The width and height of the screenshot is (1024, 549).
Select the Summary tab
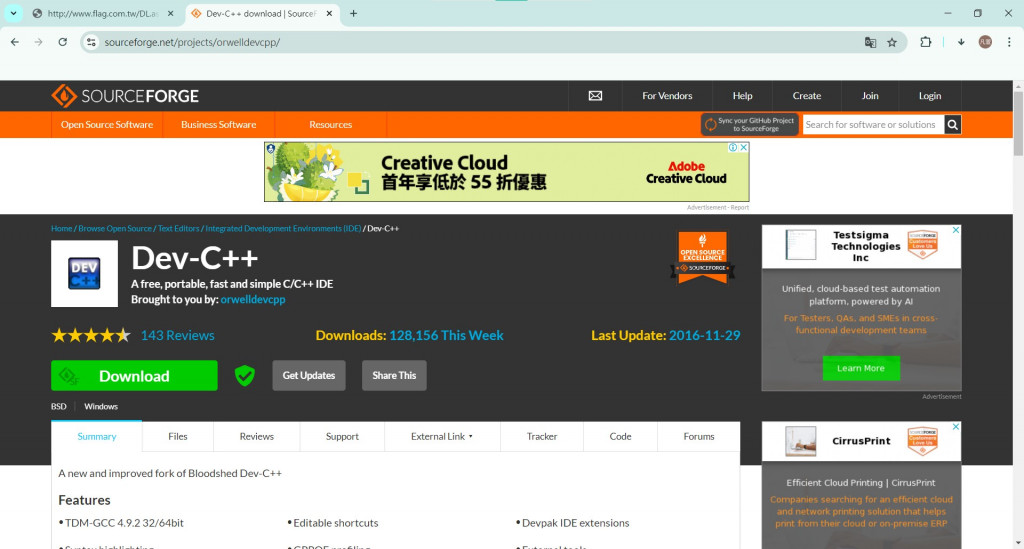[x=97, y=436]
